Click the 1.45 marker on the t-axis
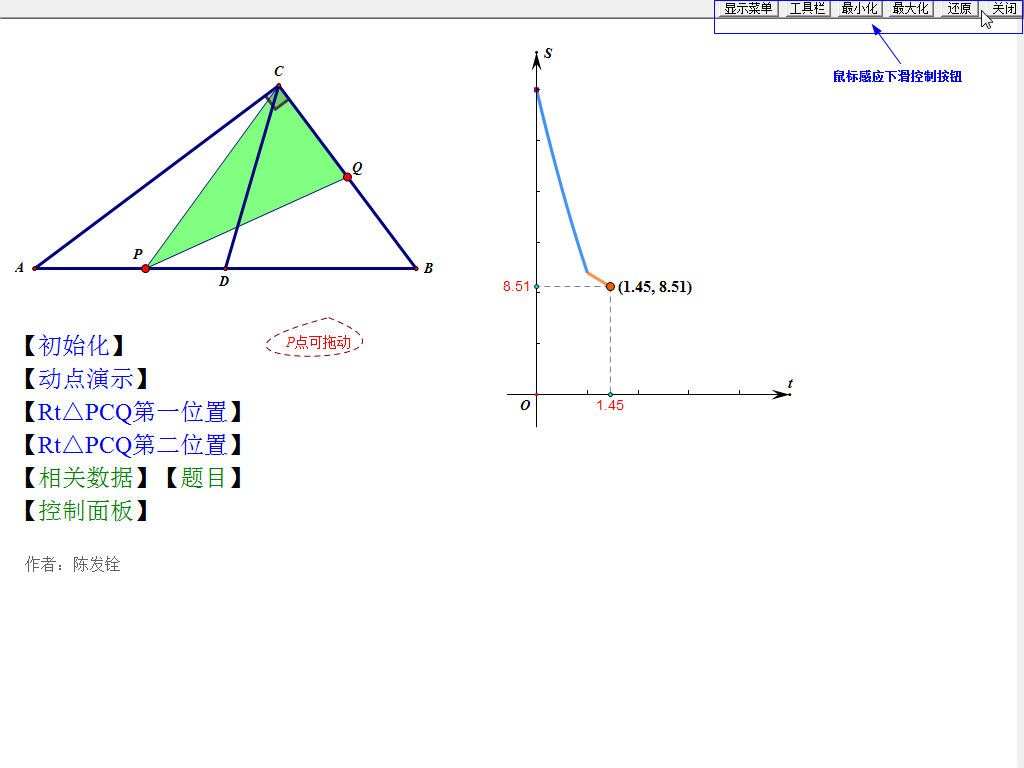 [x=610, y=395]
